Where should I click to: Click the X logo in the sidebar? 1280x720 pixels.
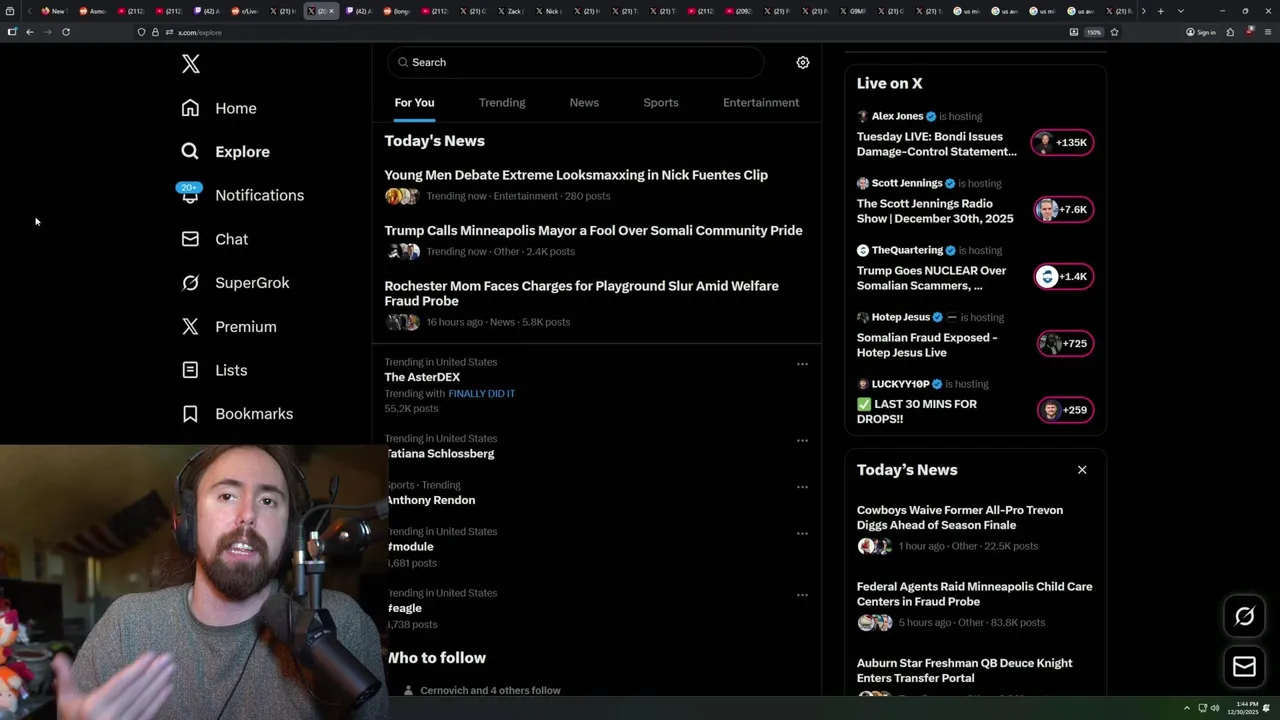[x=191, y=65]
